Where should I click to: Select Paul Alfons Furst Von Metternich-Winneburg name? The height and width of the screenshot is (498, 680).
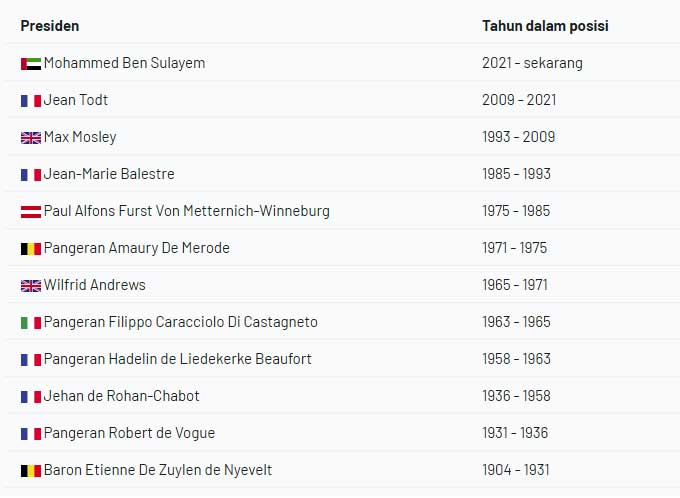pyautogui.click(x=187, y=211)
